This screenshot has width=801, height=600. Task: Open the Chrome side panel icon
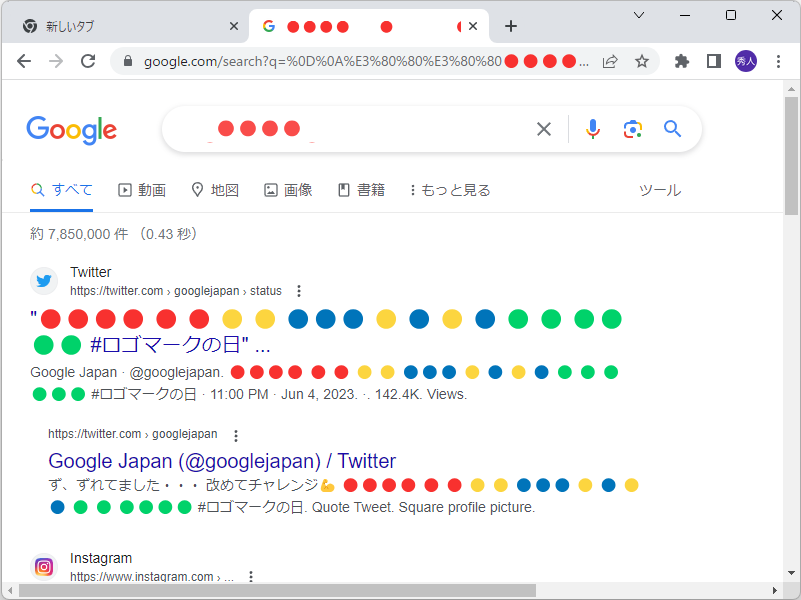(713, 61)
